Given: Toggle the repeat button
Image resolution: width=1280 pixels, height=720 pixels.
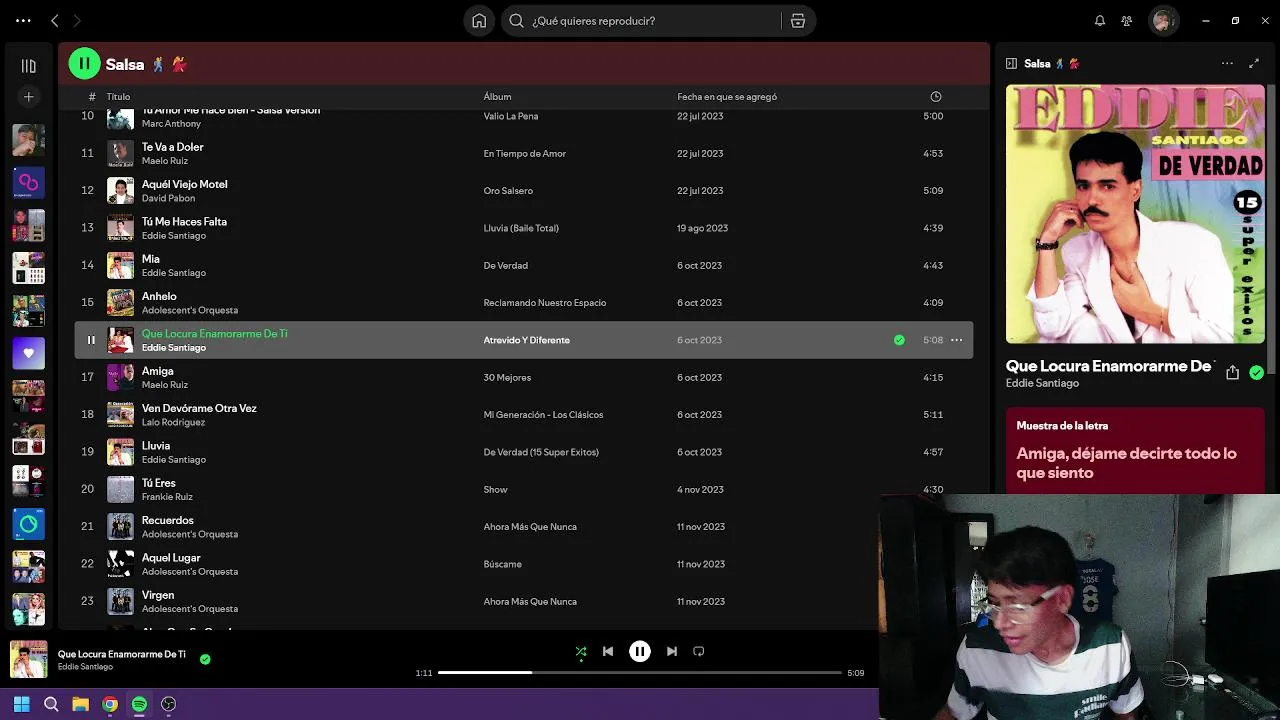Looking at the screenshot, I should pyautogui.click(x=699, y=651).
